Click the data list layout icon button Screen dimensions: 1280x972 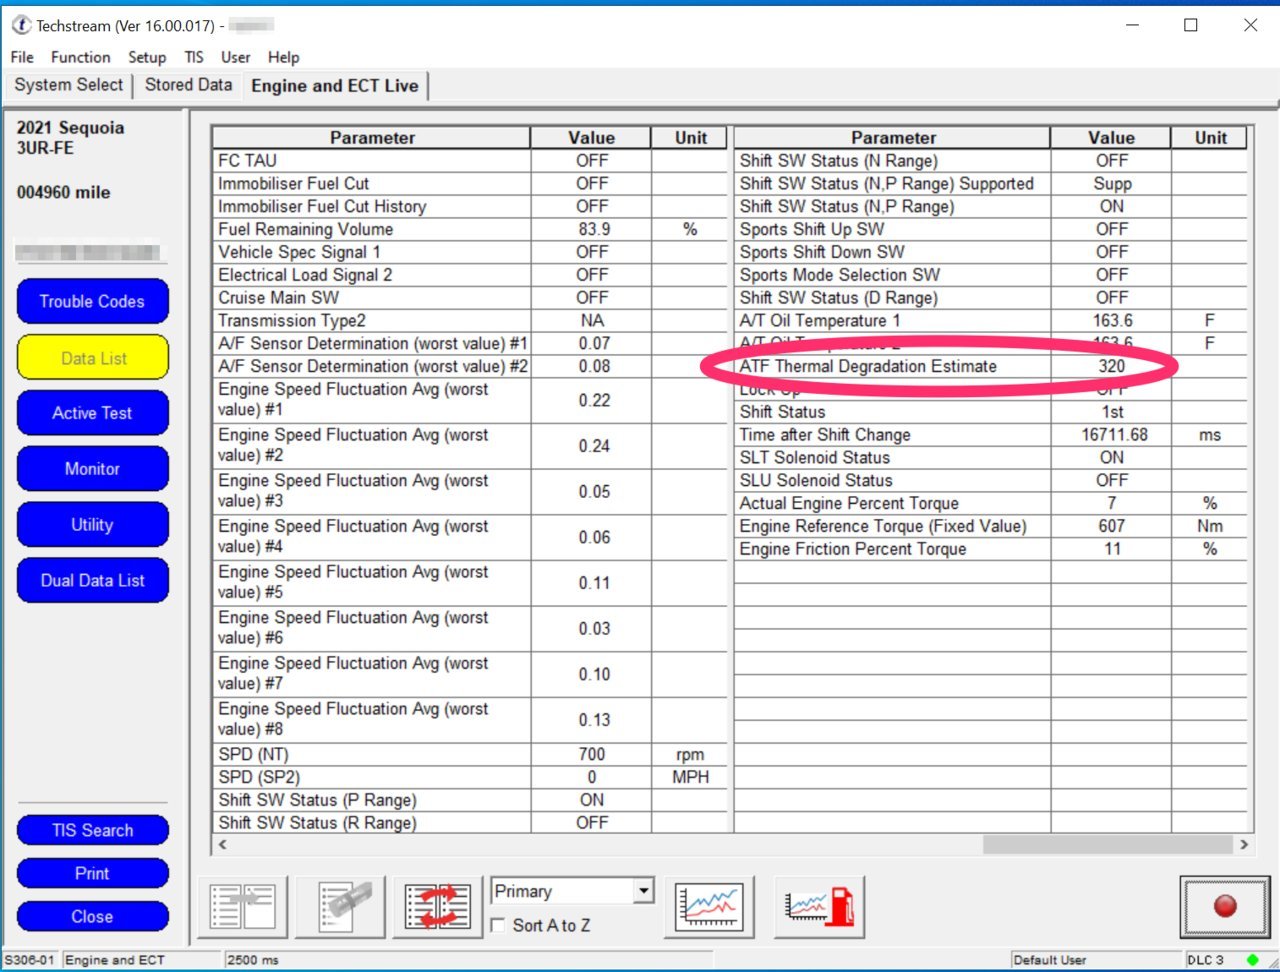click(x=242, y=907)
